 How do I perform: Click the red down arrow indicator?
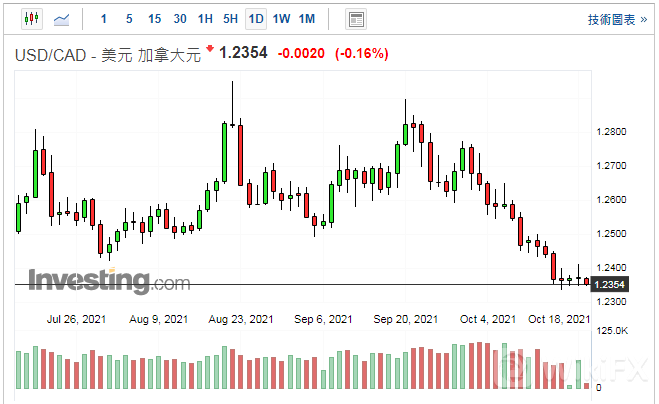click(x=210, y=48)
